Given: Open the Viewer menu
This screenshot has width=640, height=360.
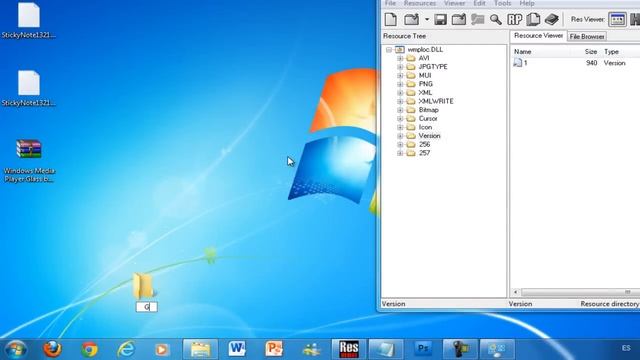Looking at the screenshot, I should coord(454,3).
